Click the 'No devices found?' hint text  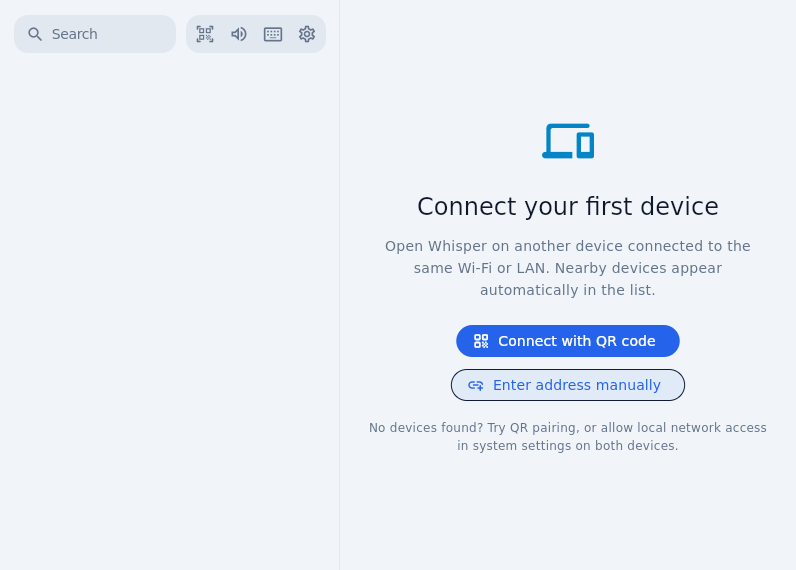point(568,437)
